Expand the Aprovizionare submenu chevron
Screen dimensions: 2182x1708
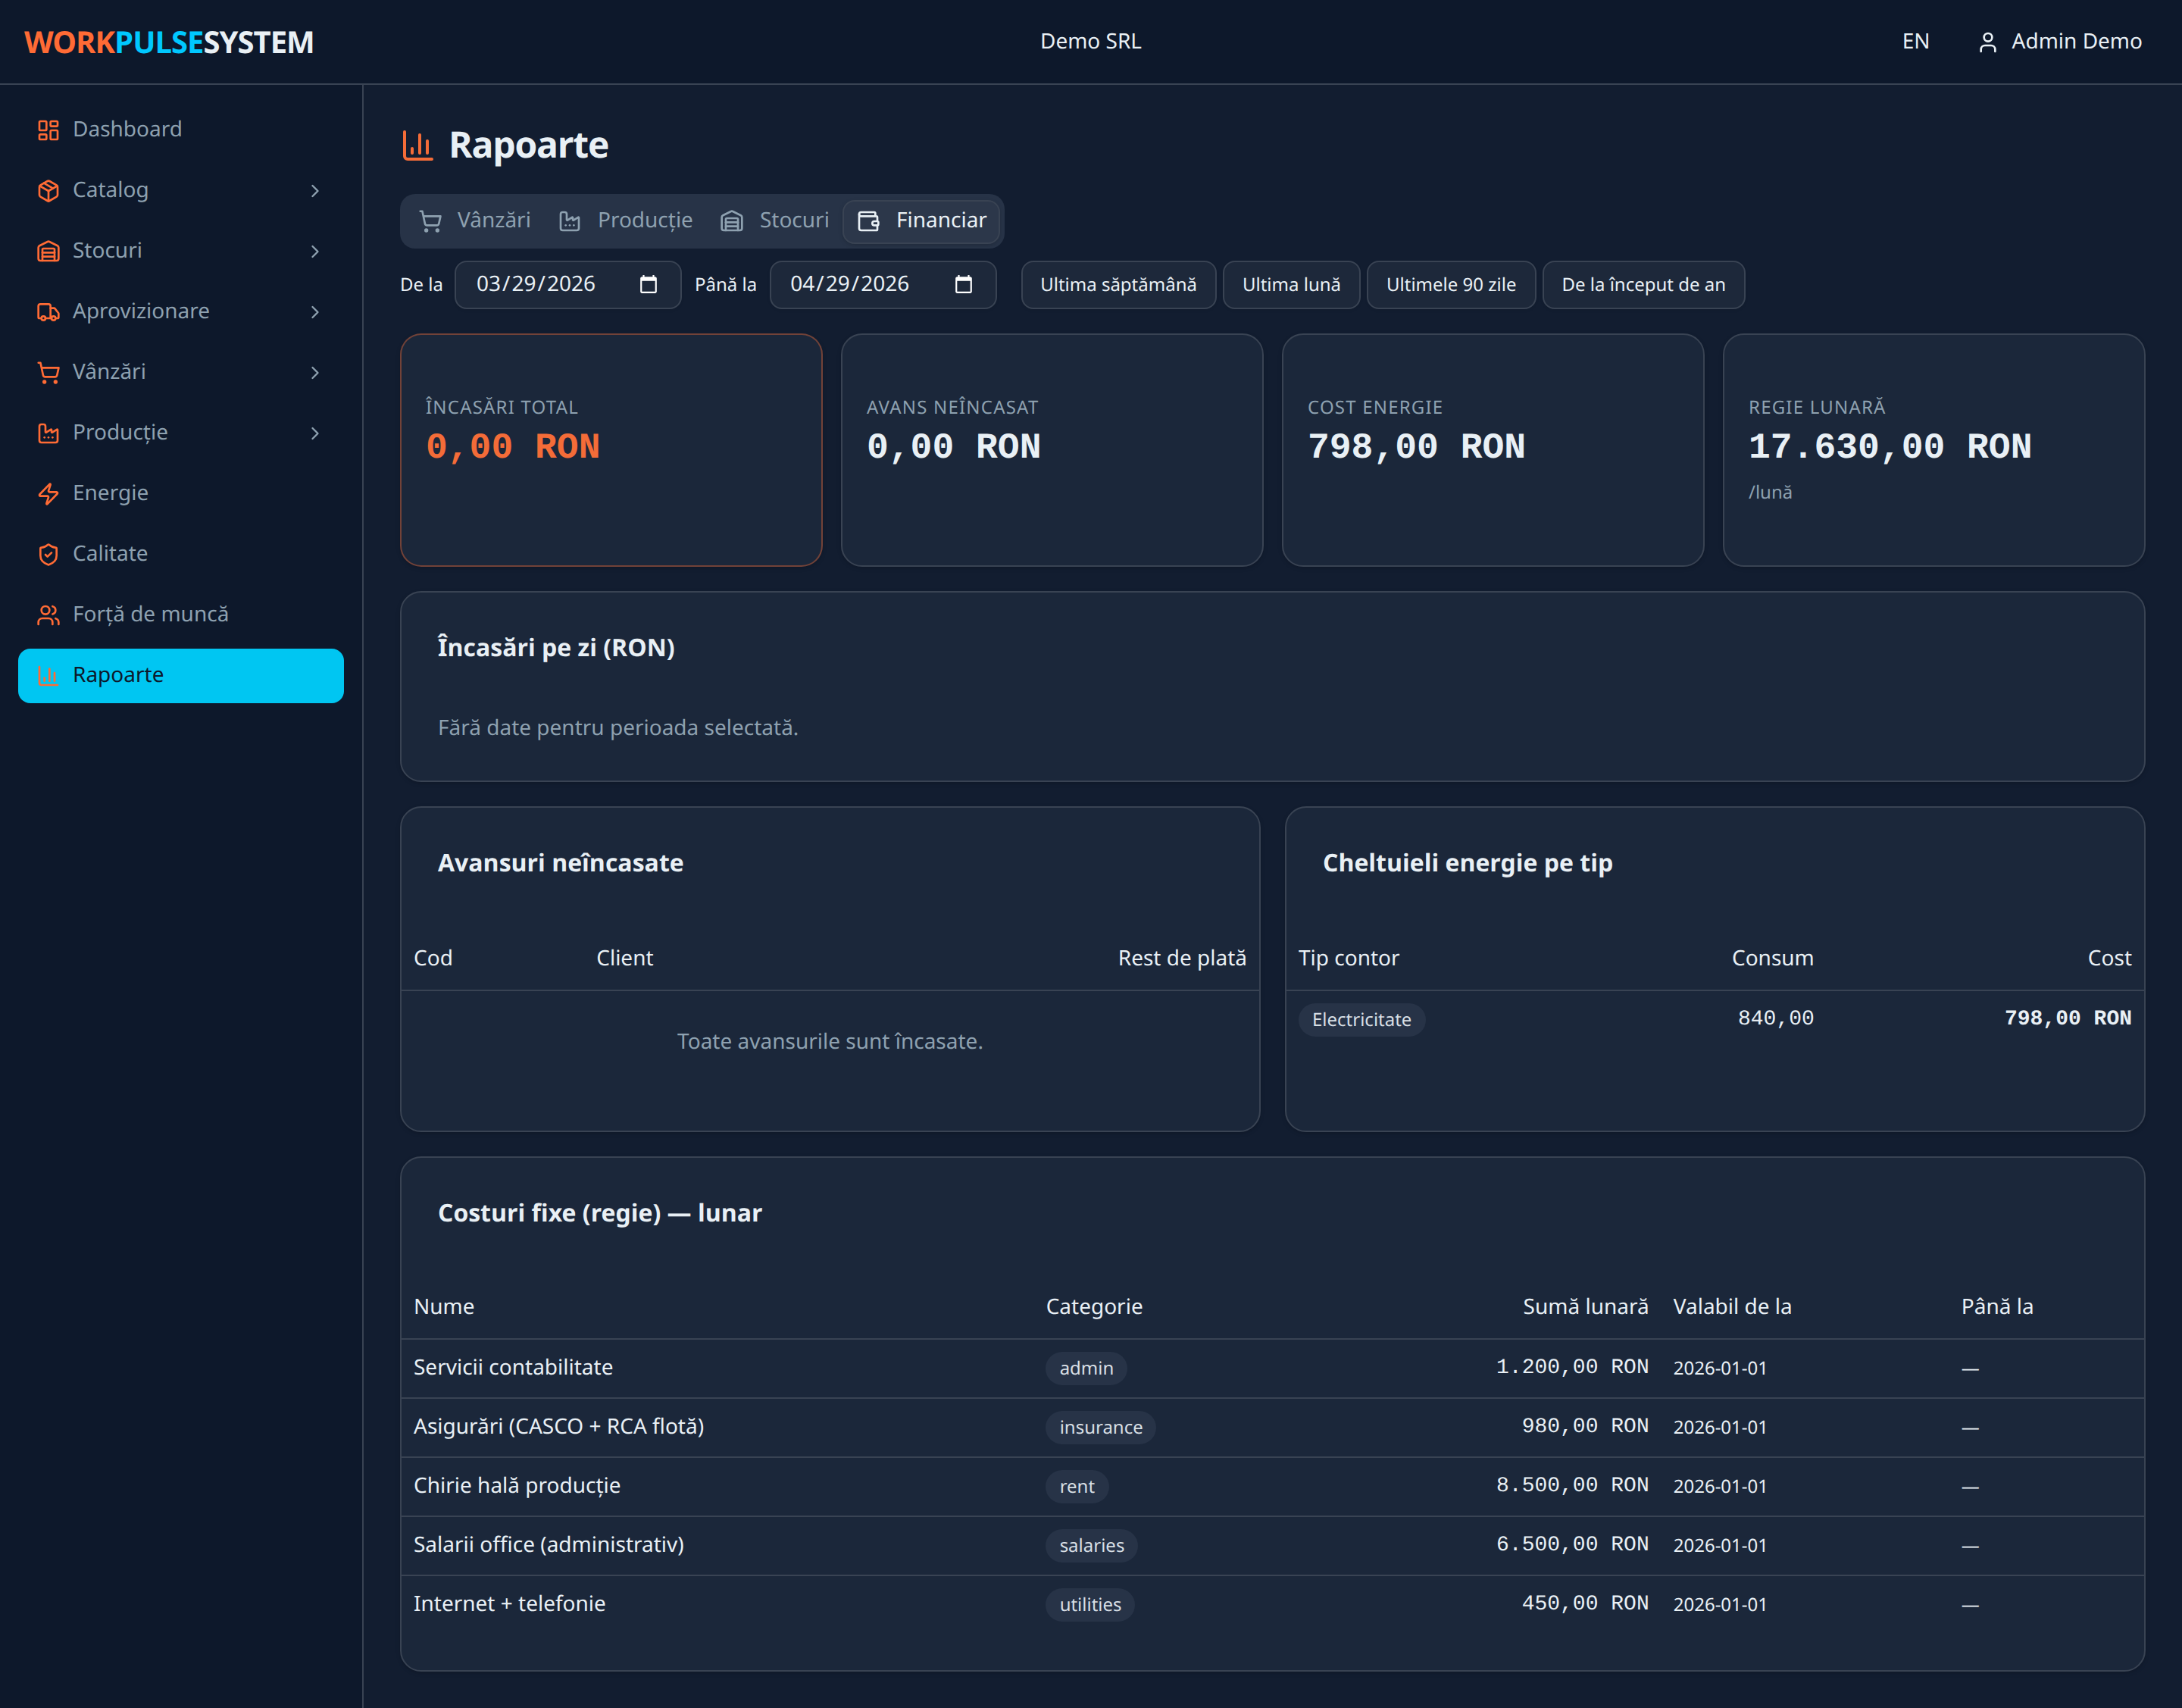(315, 312)
